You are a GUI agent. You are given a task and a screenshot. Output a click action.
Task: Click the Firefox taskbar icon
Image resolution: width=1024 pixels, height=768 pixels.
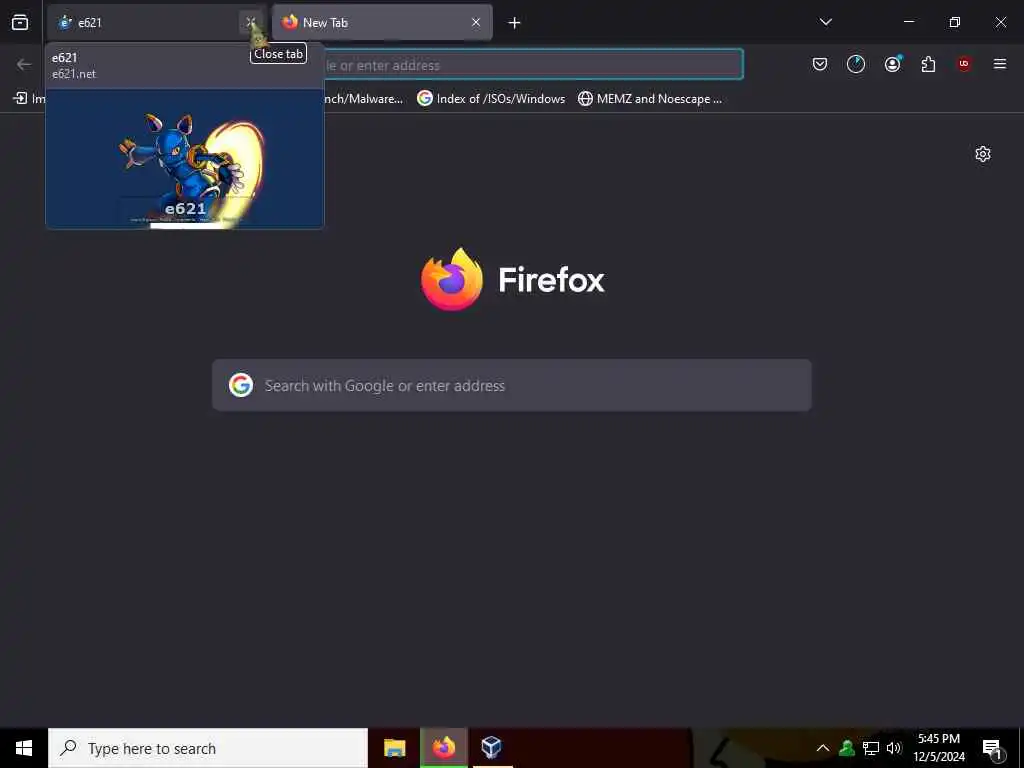click(x=443, y=748)
